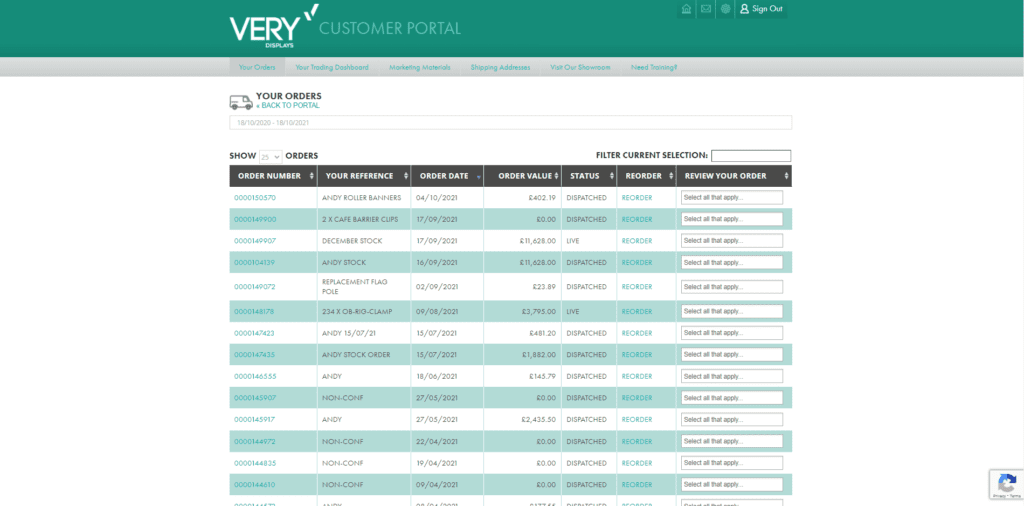This screenshot has width=1024, height=506.
Task: Click the Back to Portal link
Action: 288,105
